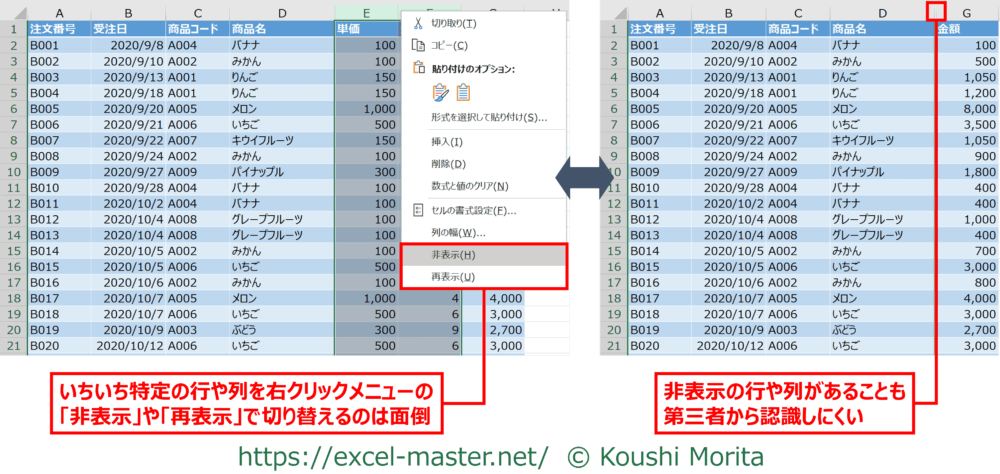
Task: Click select-all corner of right worksheet
Action: pyautogui.click(x=613, y=13)
